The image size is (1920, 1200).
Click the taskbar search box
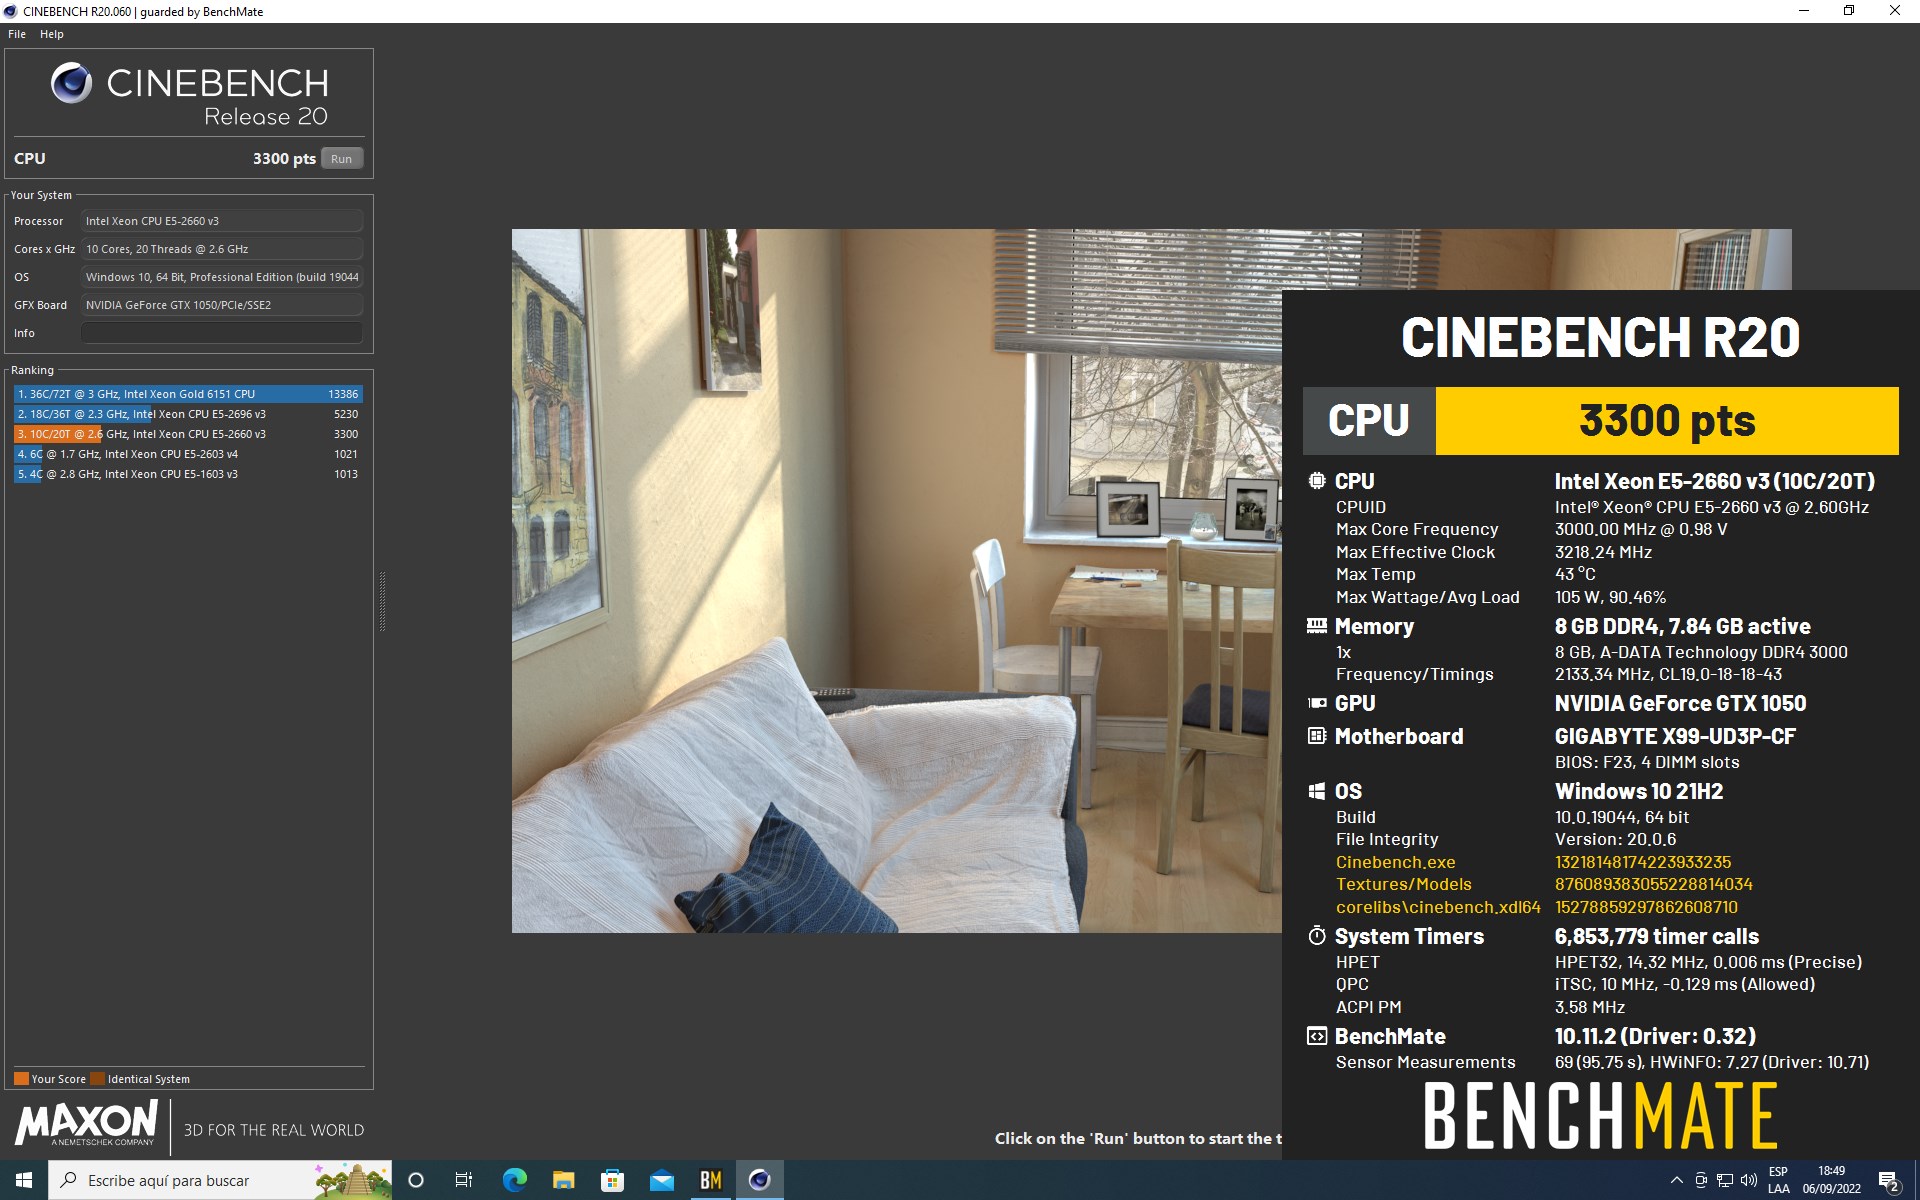tap(220, 1180)
